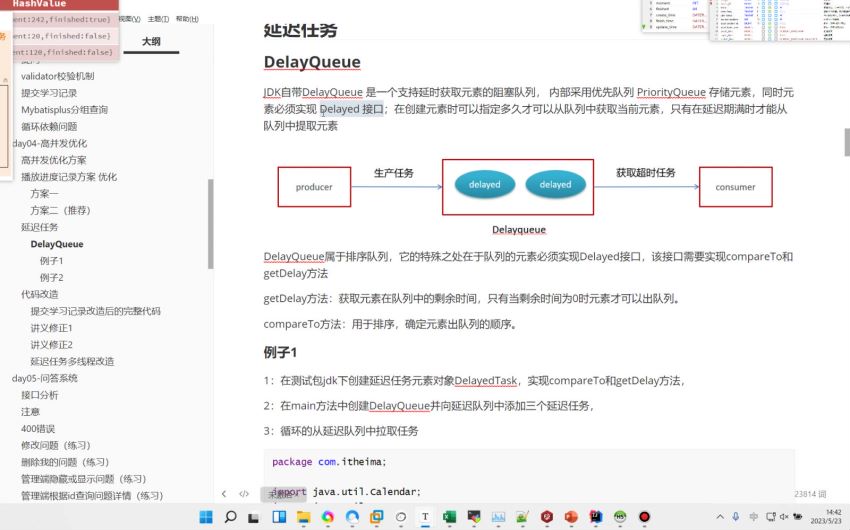The width and height of the screenshot is (850, 530).
Task: Toggle the sidebar with the < icon
Action: coord(224,494)
